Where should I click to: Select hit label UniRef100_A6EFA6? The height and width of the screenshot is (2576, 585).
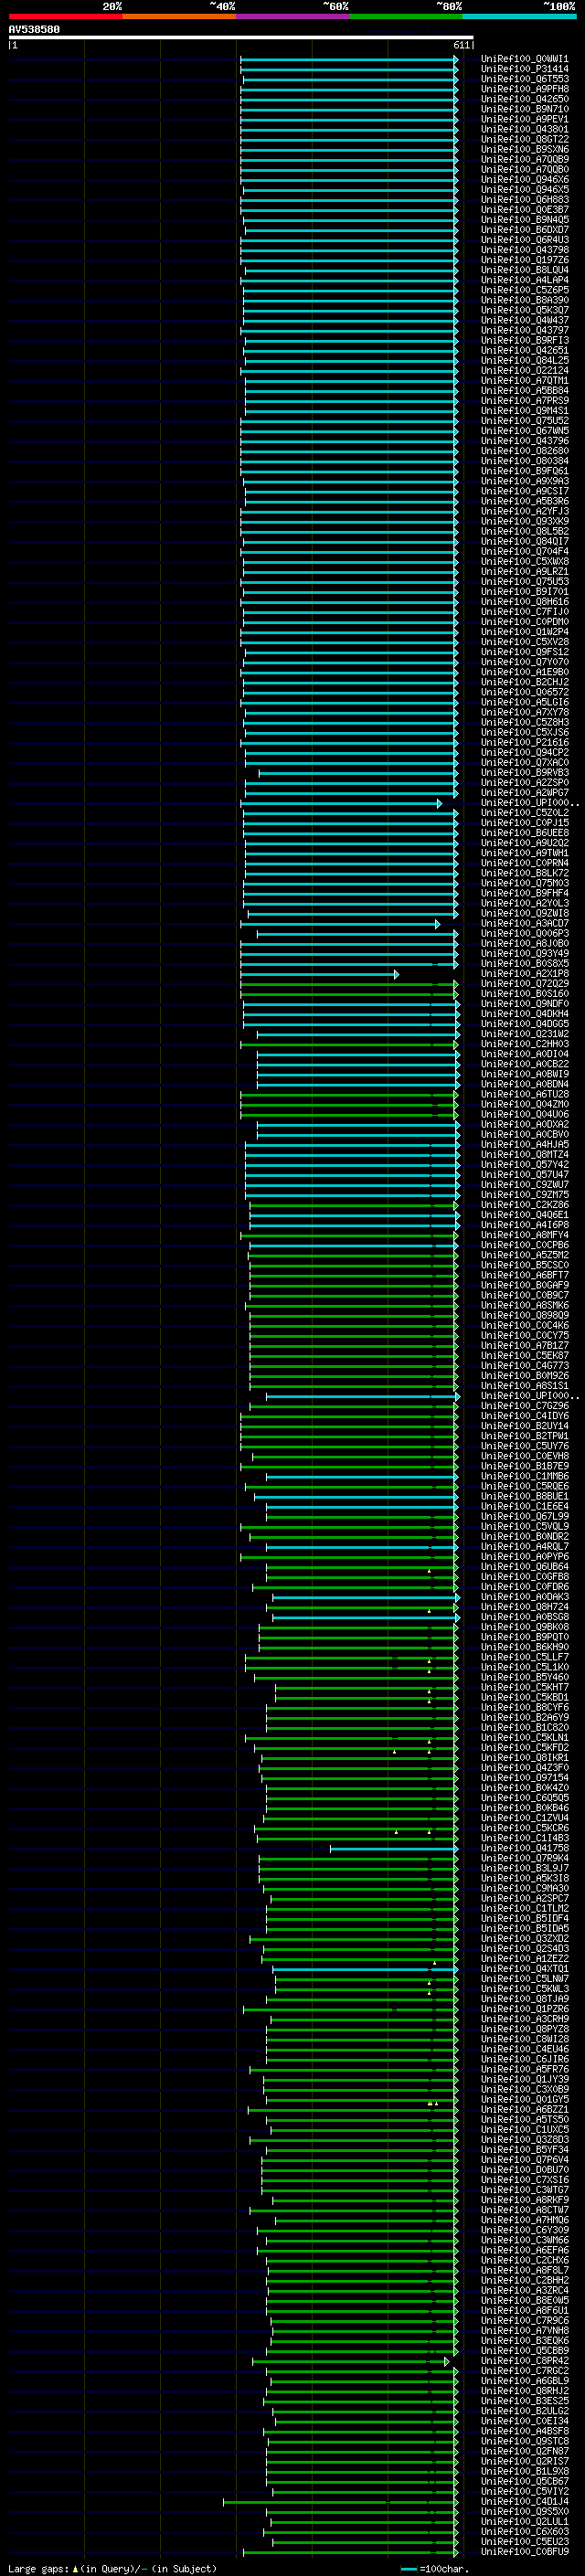pyautogui.click(x=524, y=2250)
